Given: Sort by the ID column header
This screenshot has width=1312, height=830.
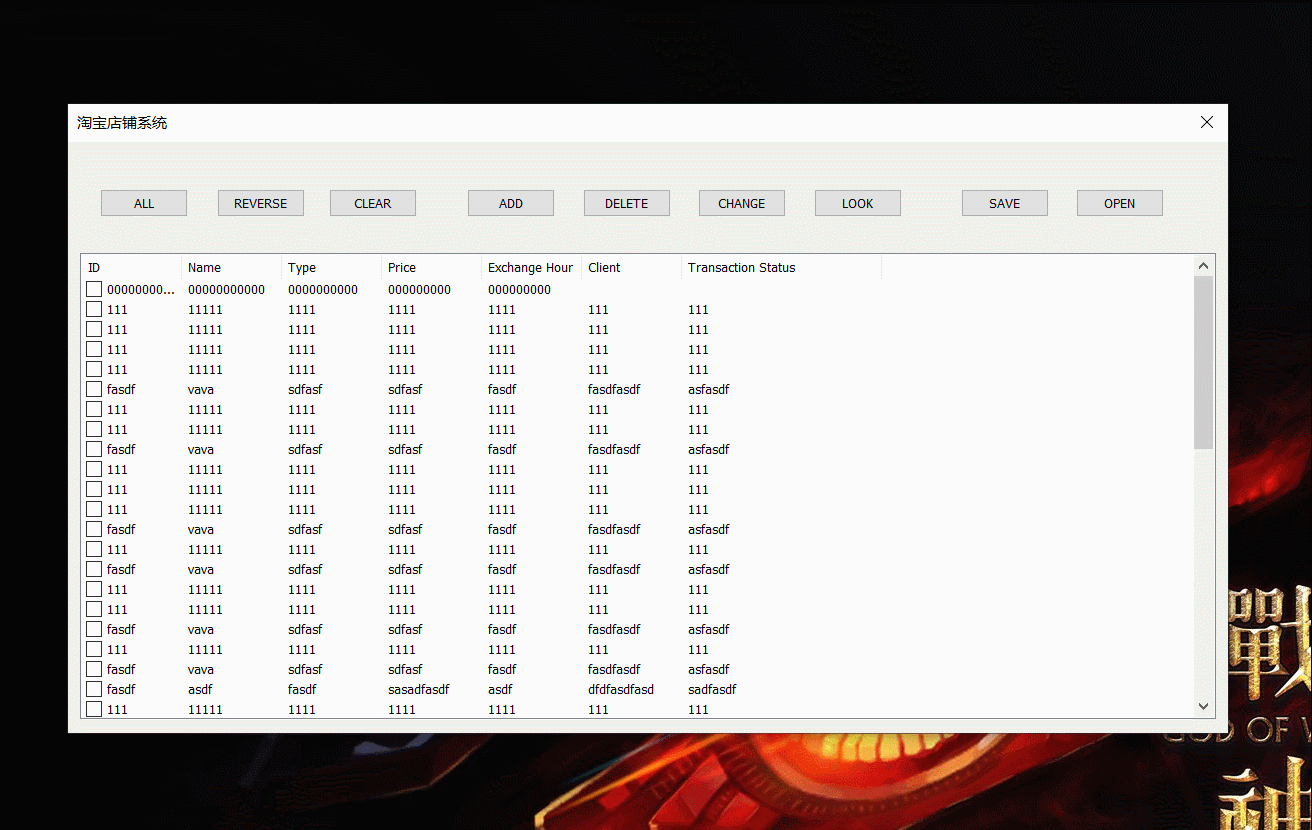Looking at the screenshot, I should 132,267.
